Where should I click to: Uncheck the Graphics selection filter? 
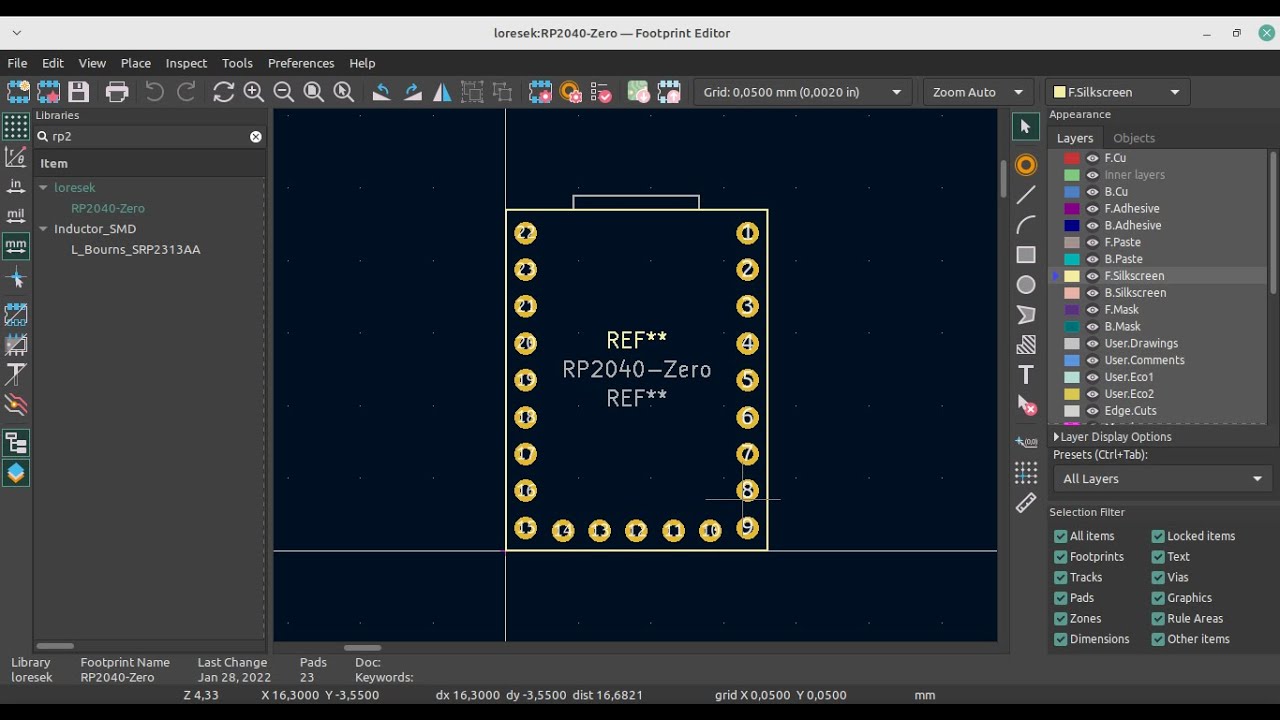pyautogui.click(x=1158, y=598)
